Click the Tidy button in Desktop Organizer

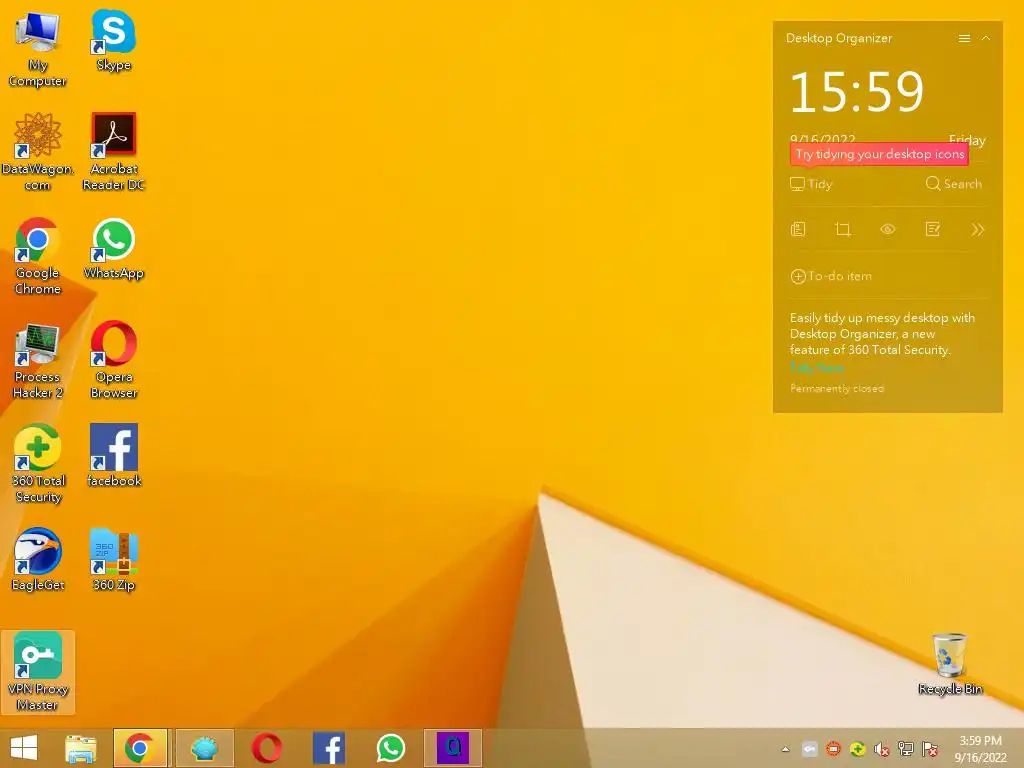[x=811, y=184]
